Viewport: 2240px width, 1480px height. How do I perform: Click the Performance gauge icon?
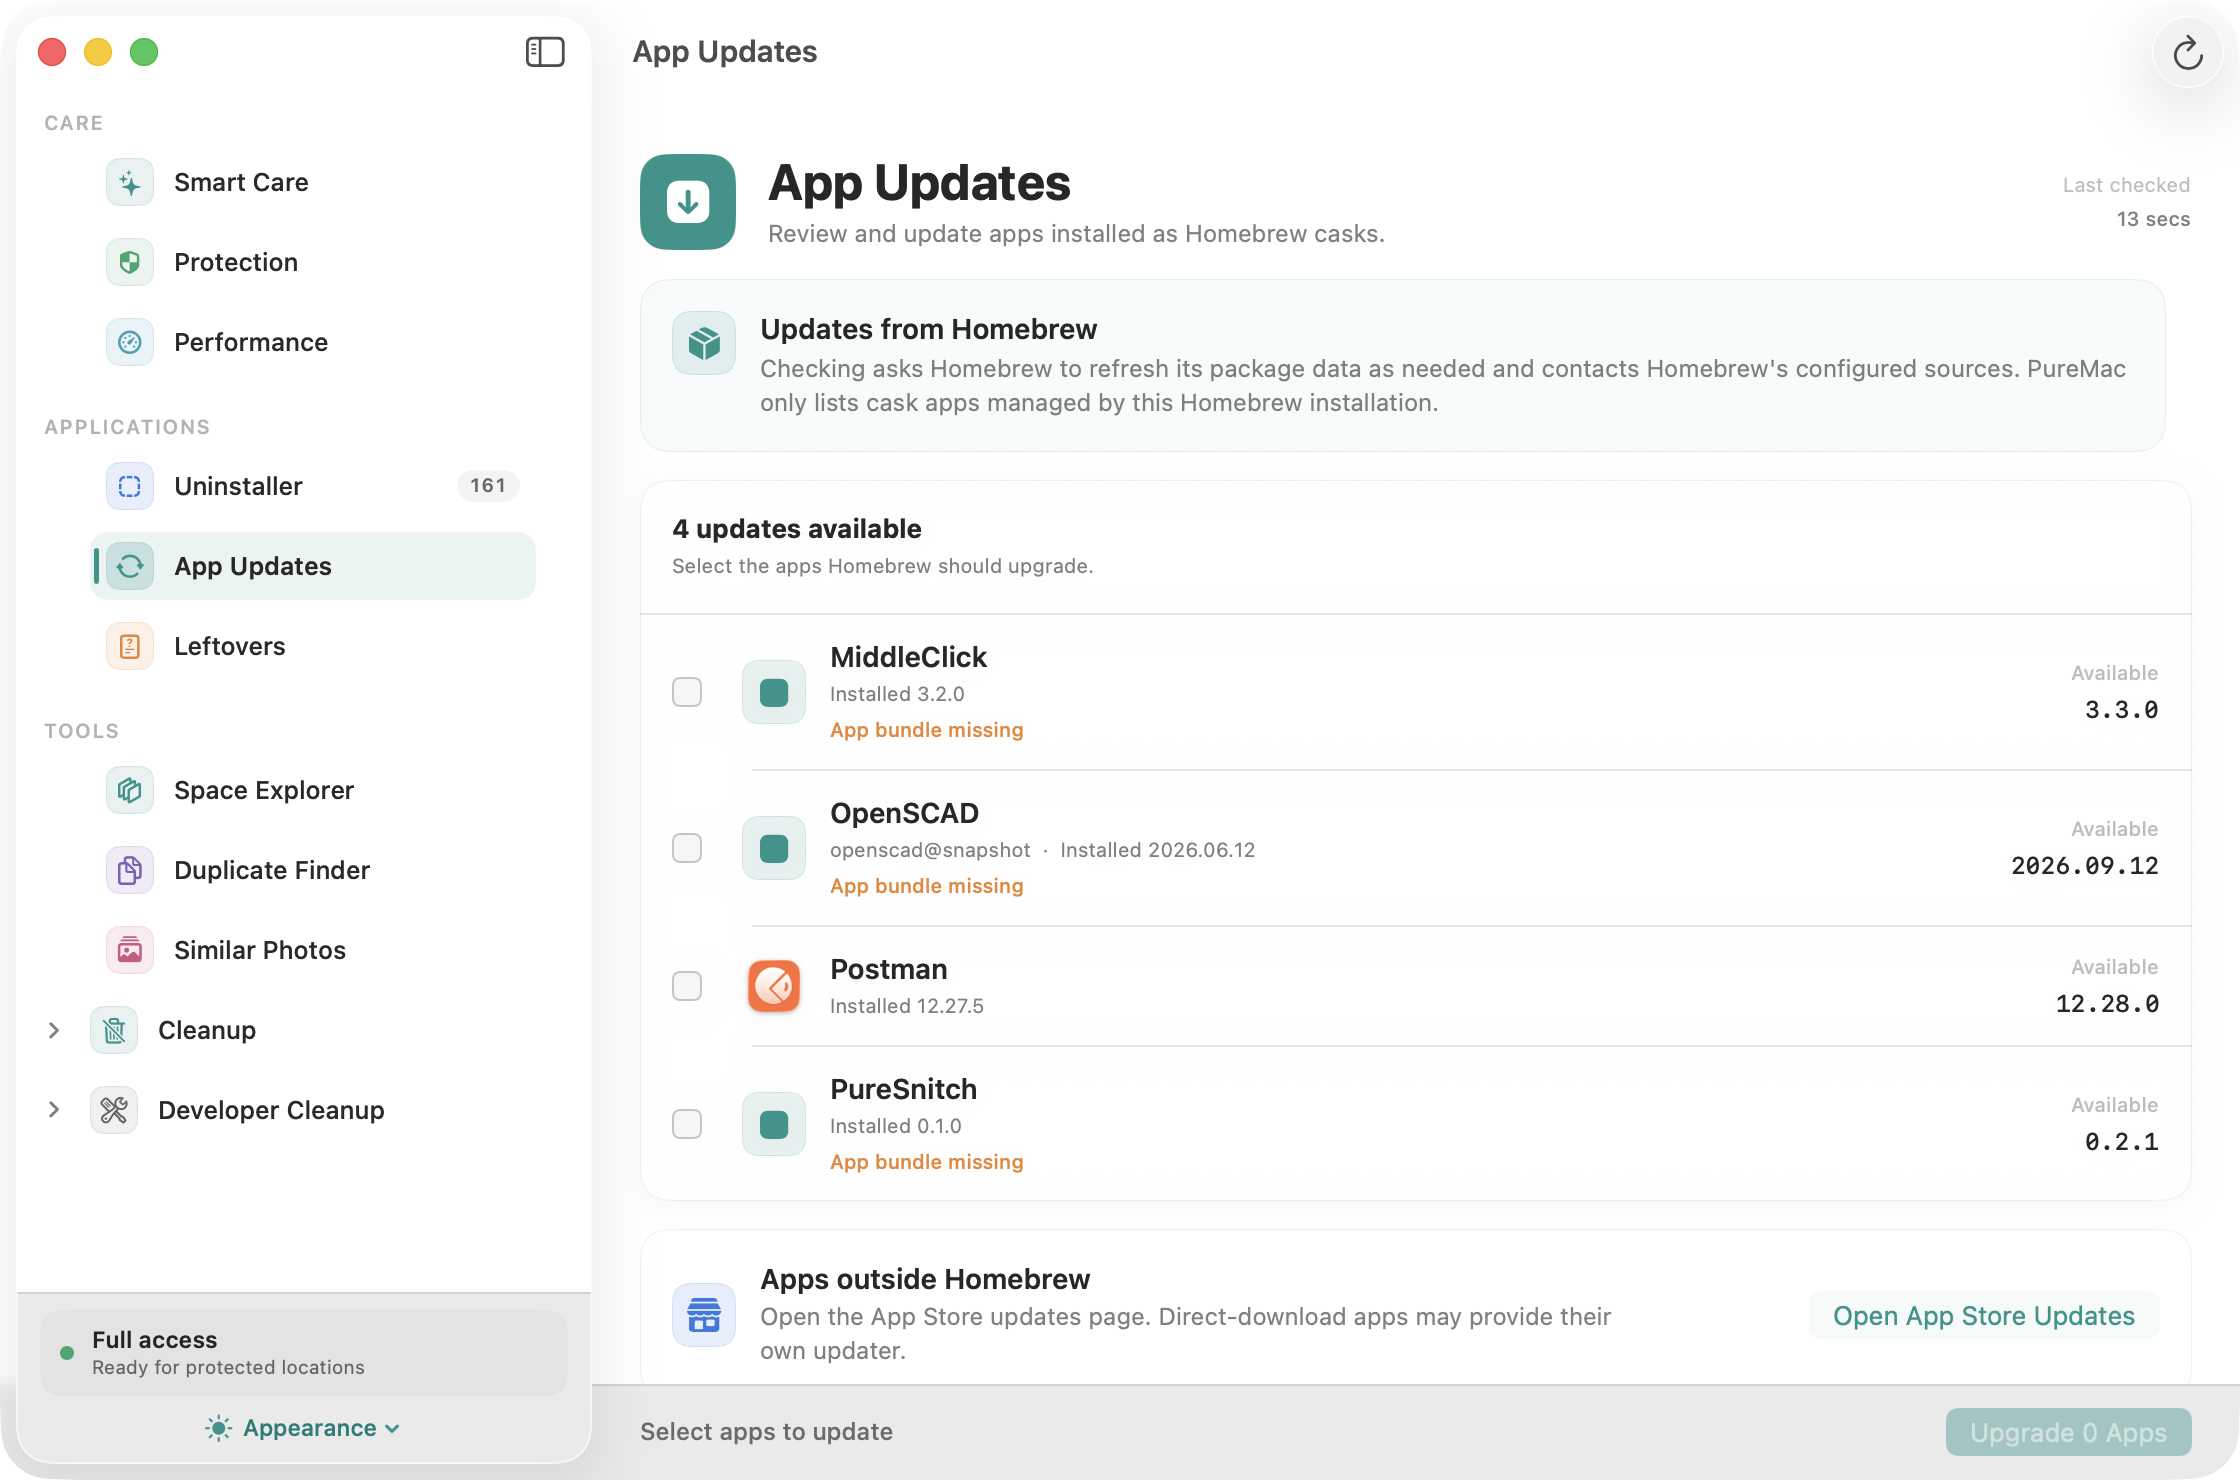[x=130, y=343]
